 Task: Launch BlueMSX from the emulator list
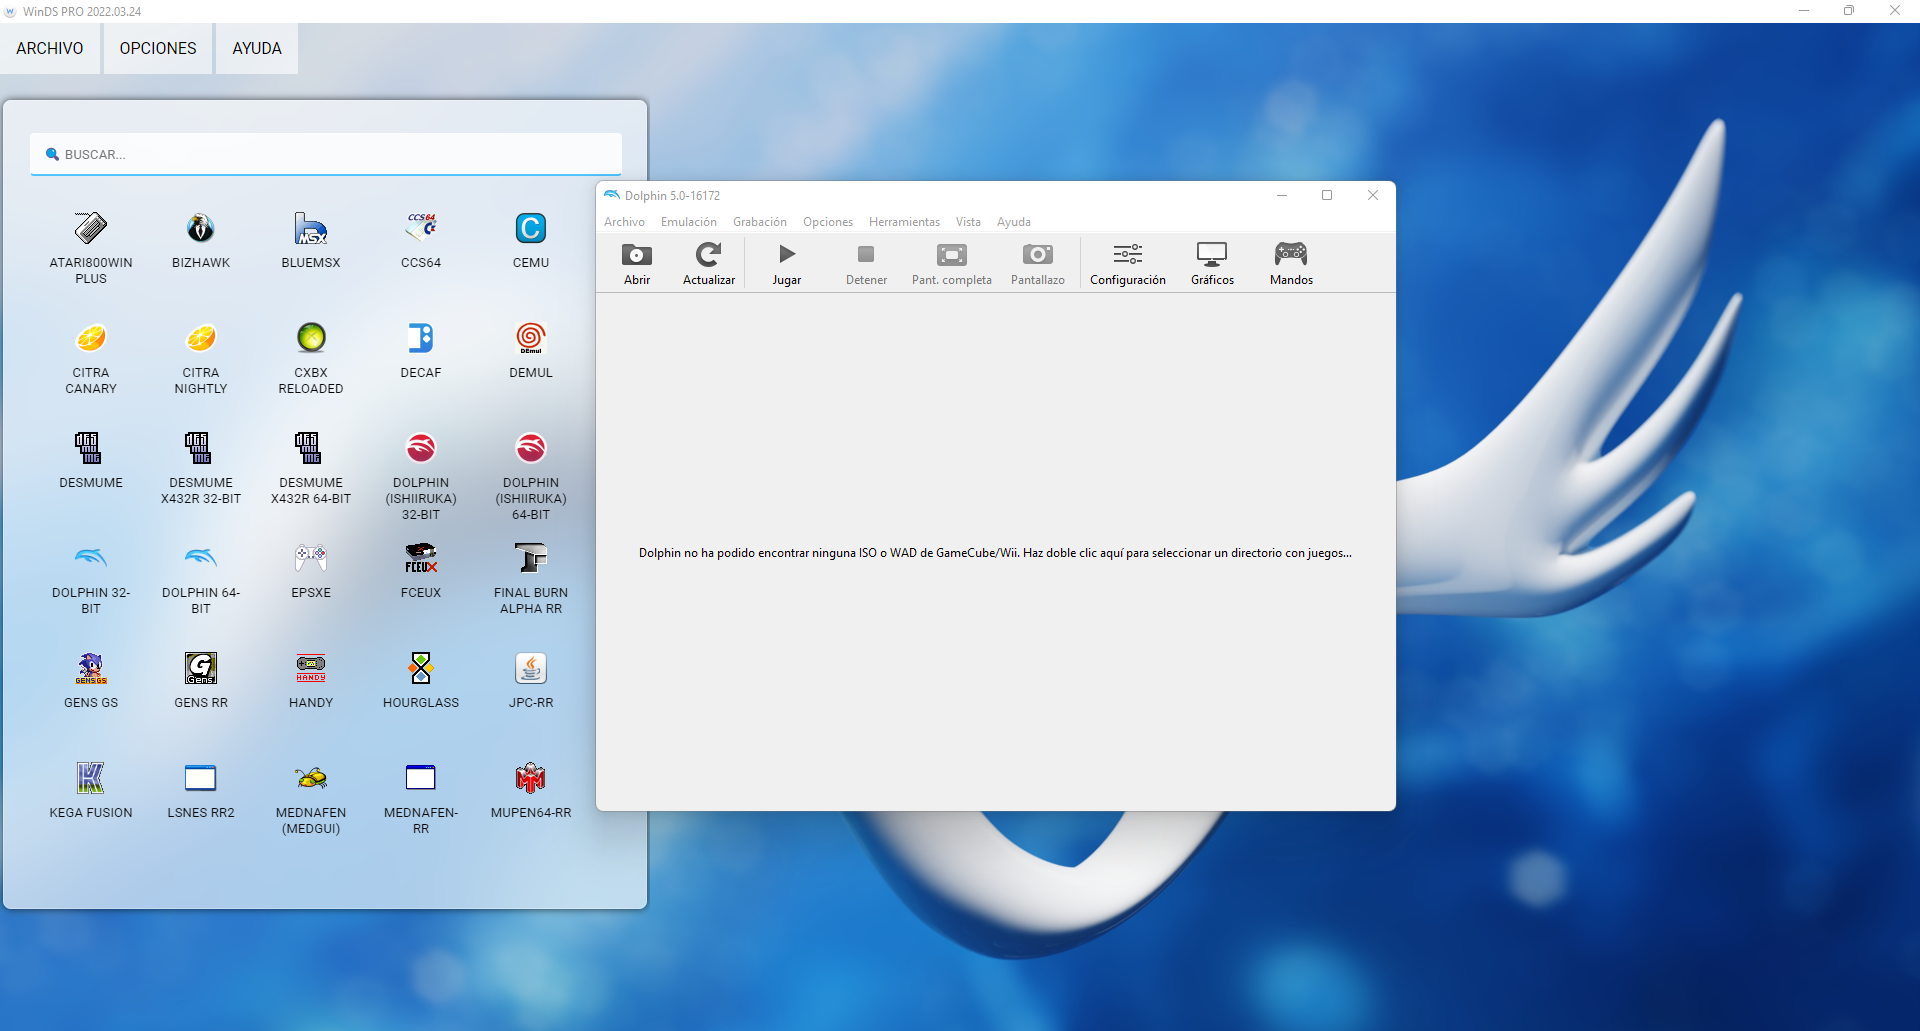click(311, 241)
